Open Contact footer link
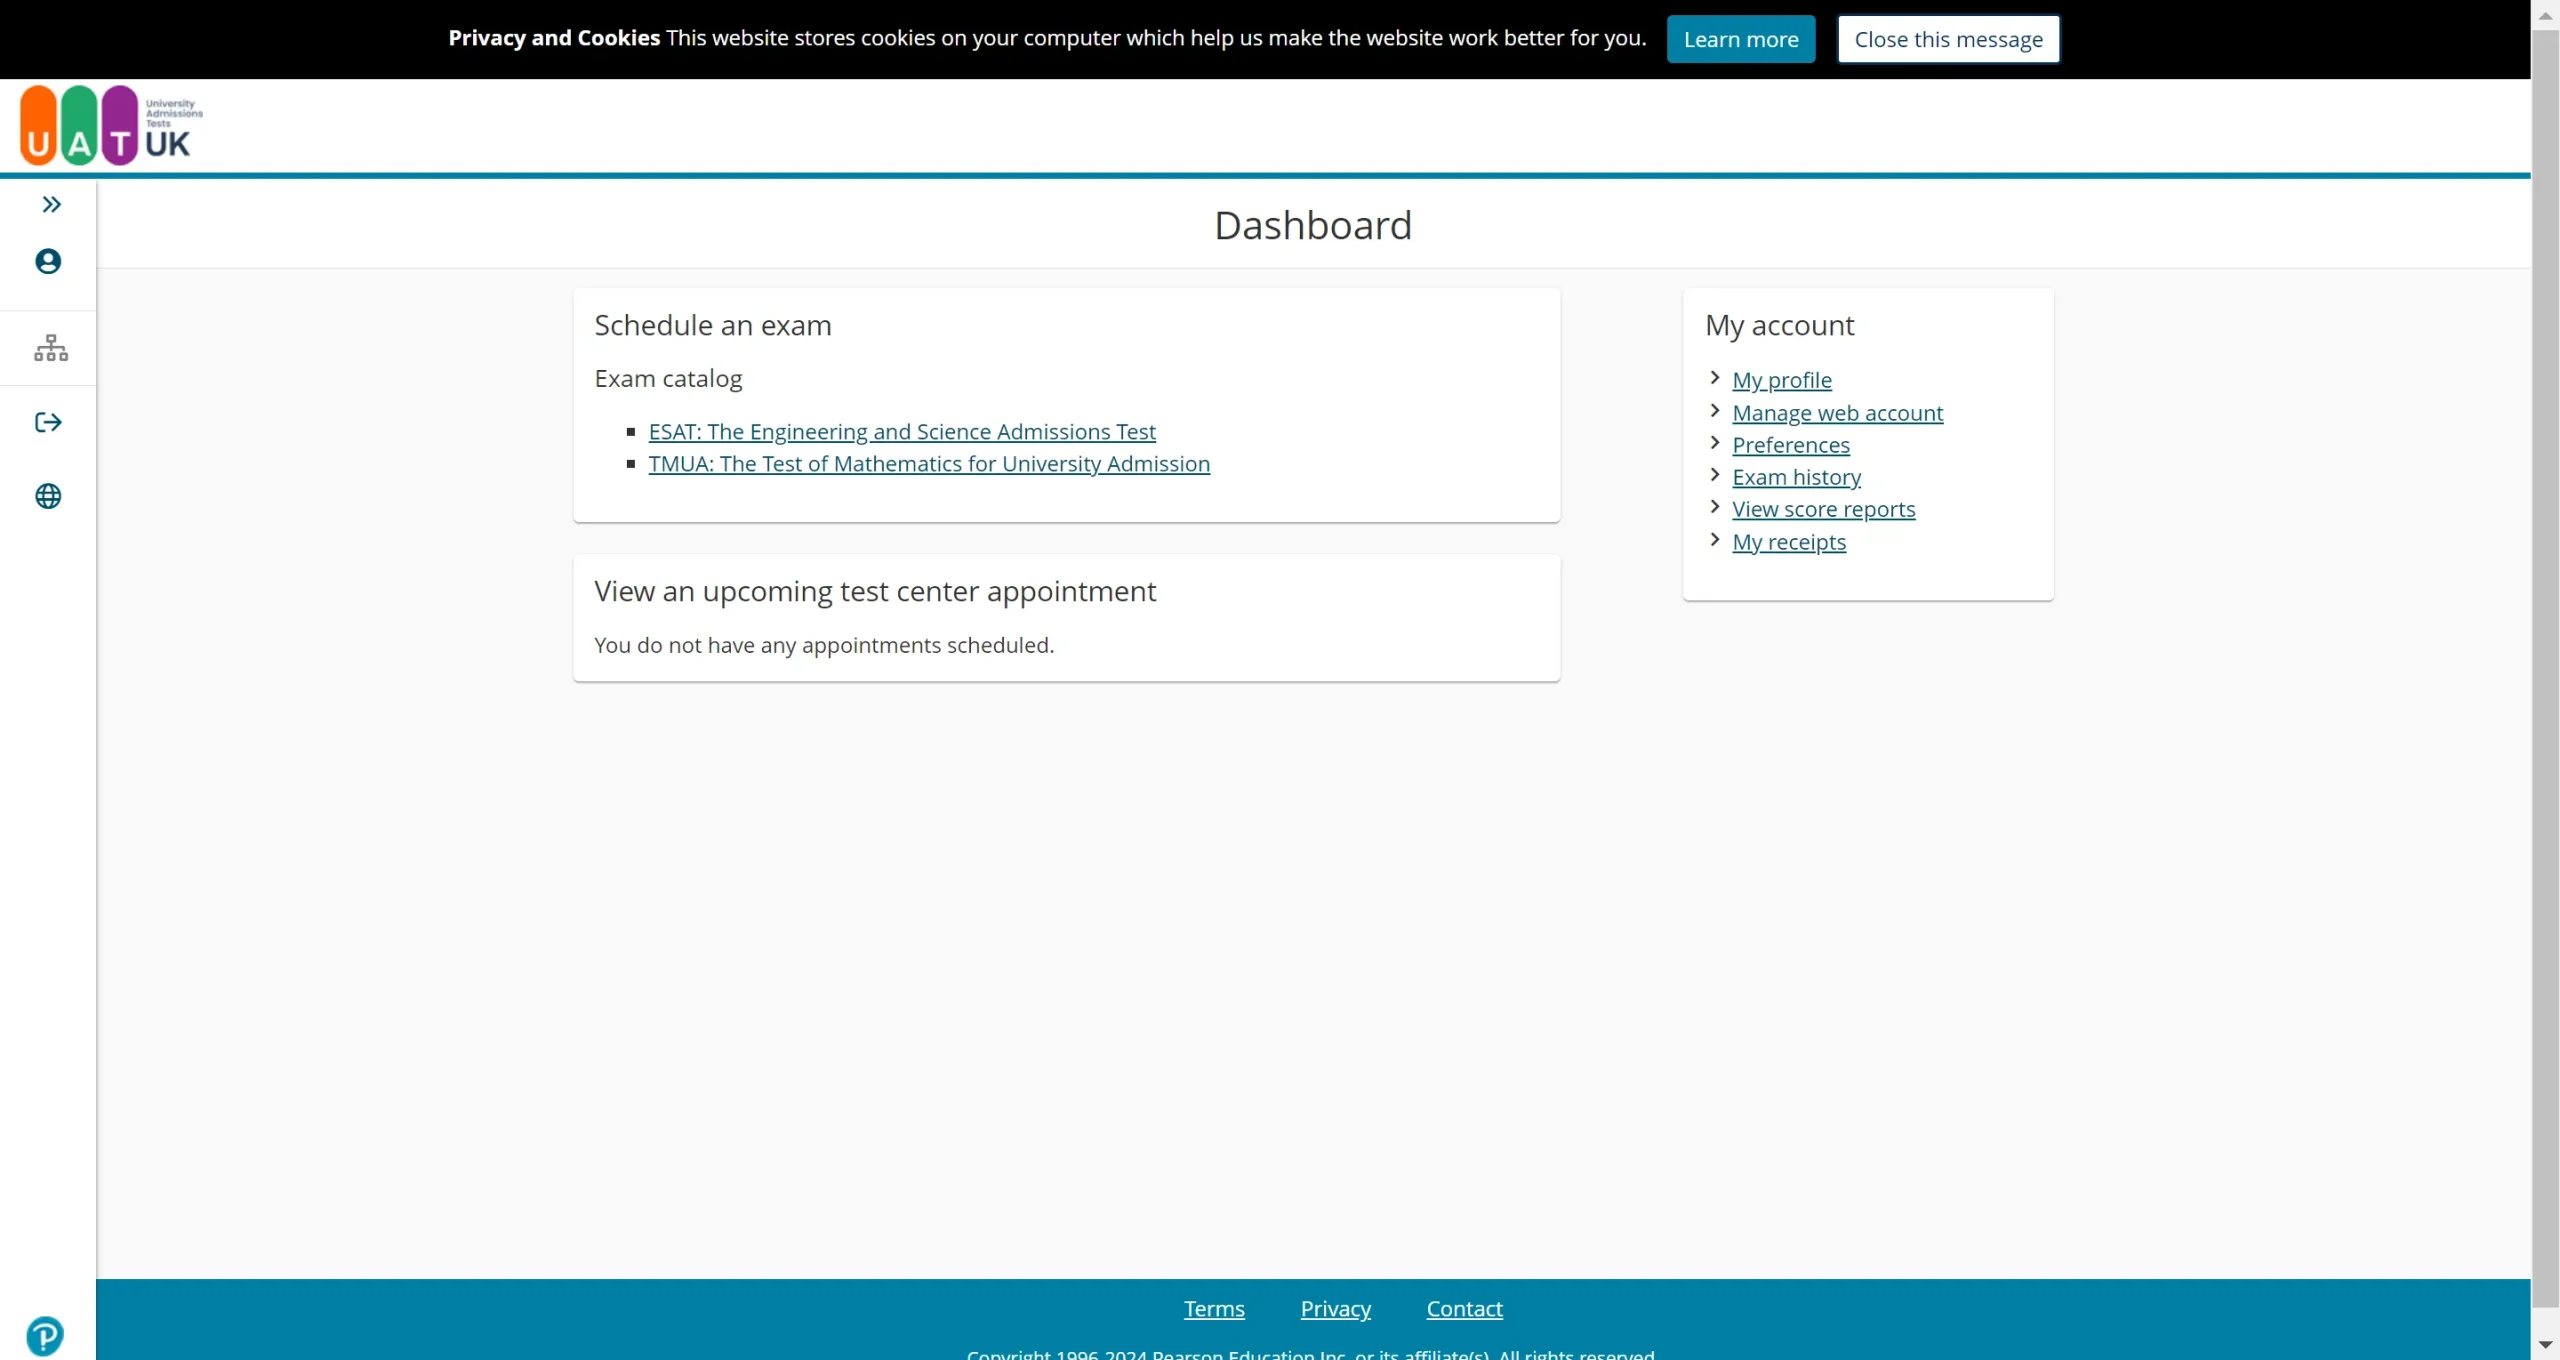Image resolution: width=2560 pixels, height=1360 pixels. (x=1464, y=1309)
